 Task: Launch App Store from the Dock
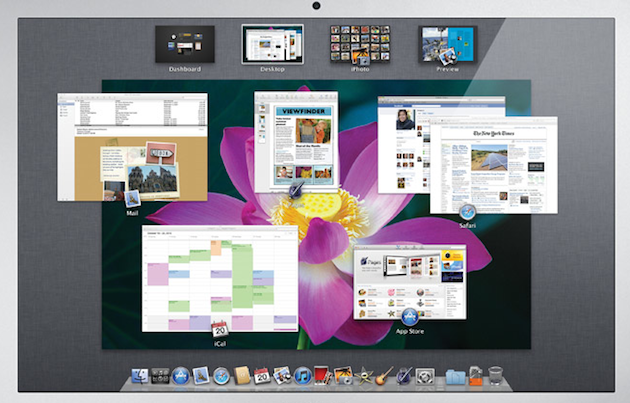pos(180,376)
